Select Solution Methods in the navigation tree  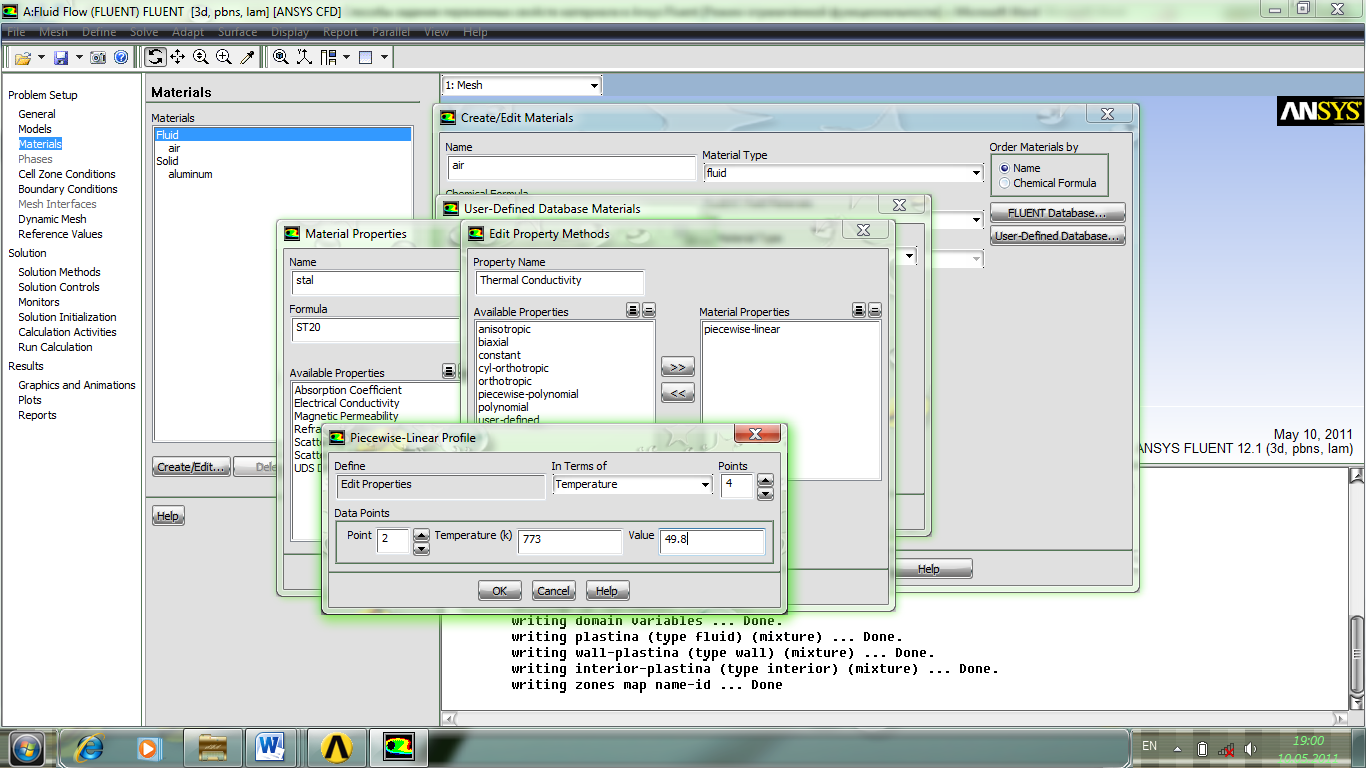(59, 272)
